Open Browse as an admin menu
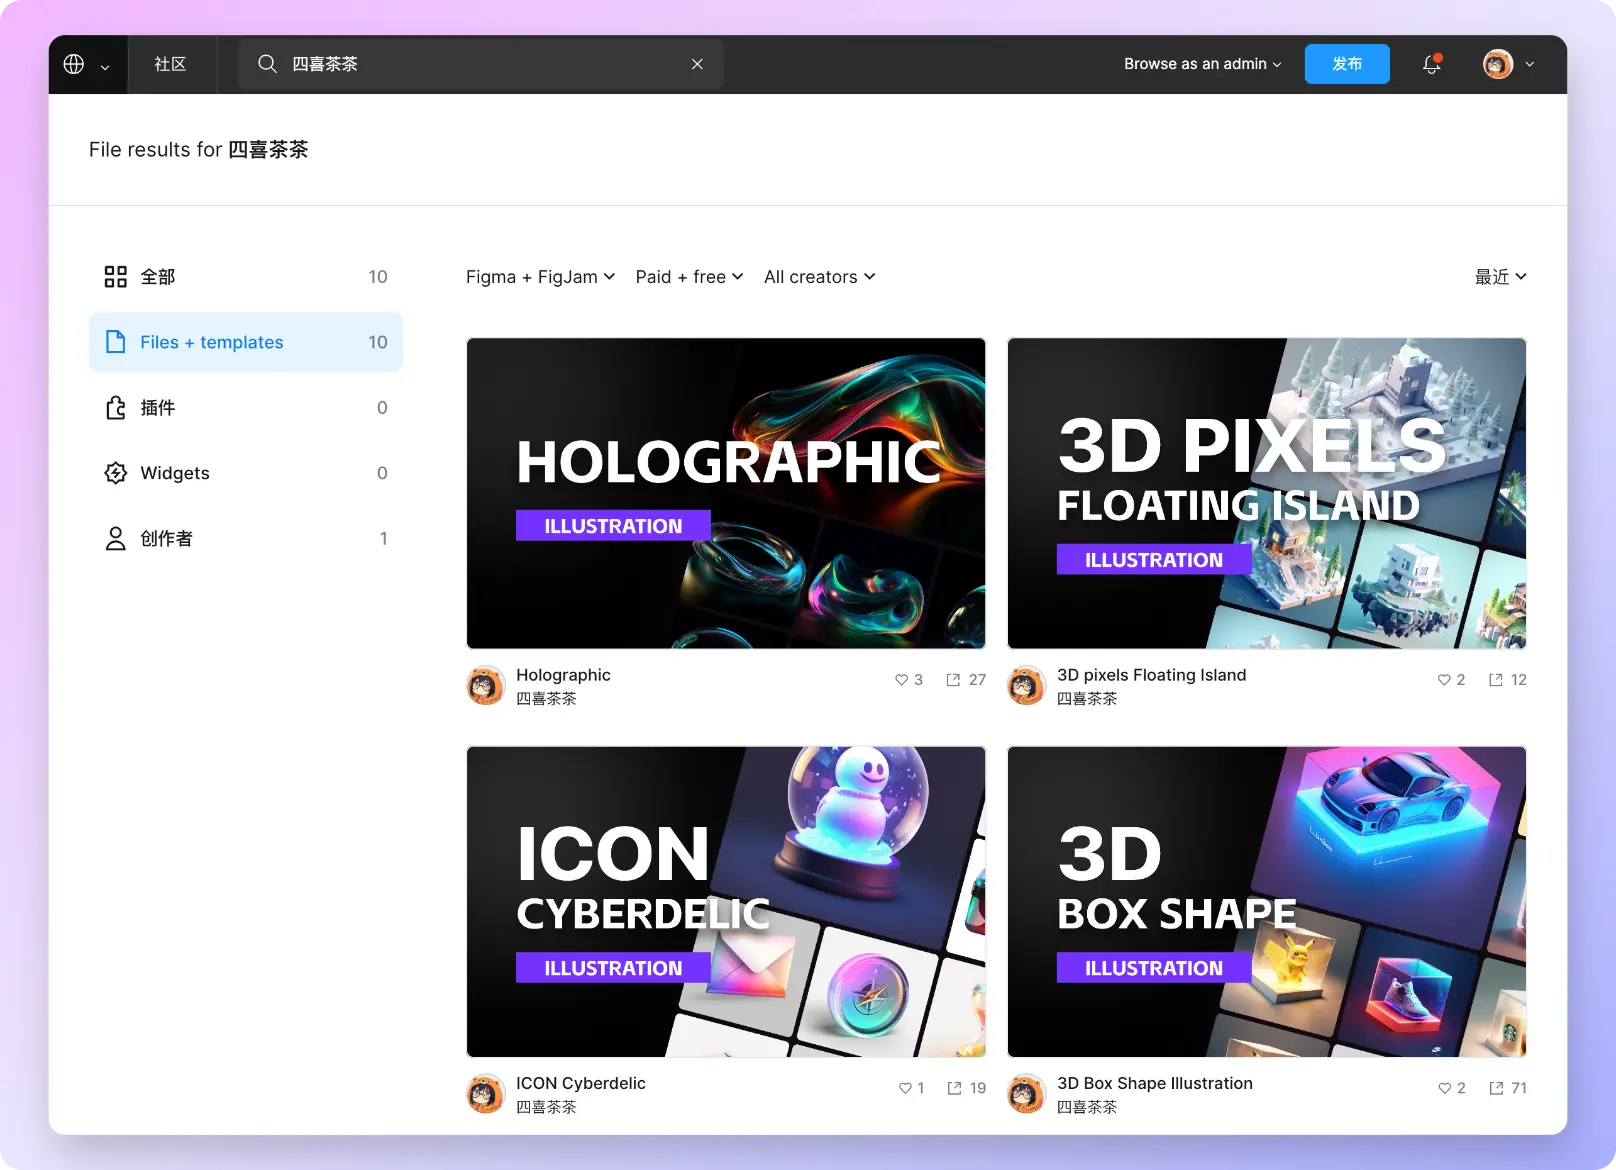 tap(1202, 64)
